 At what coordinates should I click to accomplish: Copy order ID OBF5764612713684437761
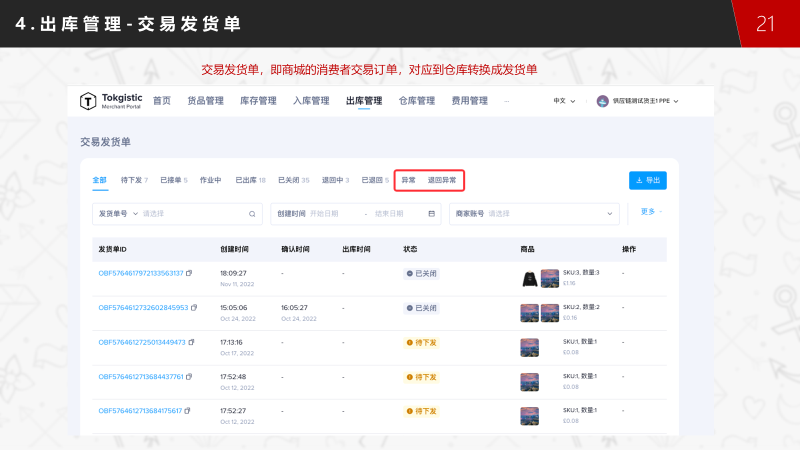tap(189, 377)
